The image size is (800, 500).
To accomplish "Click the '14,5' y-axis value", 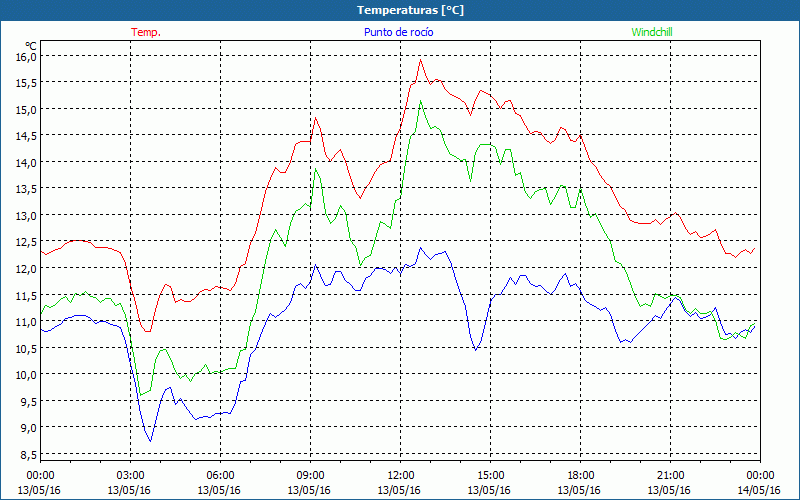I will pyautogui.click(x=26, y=136).
